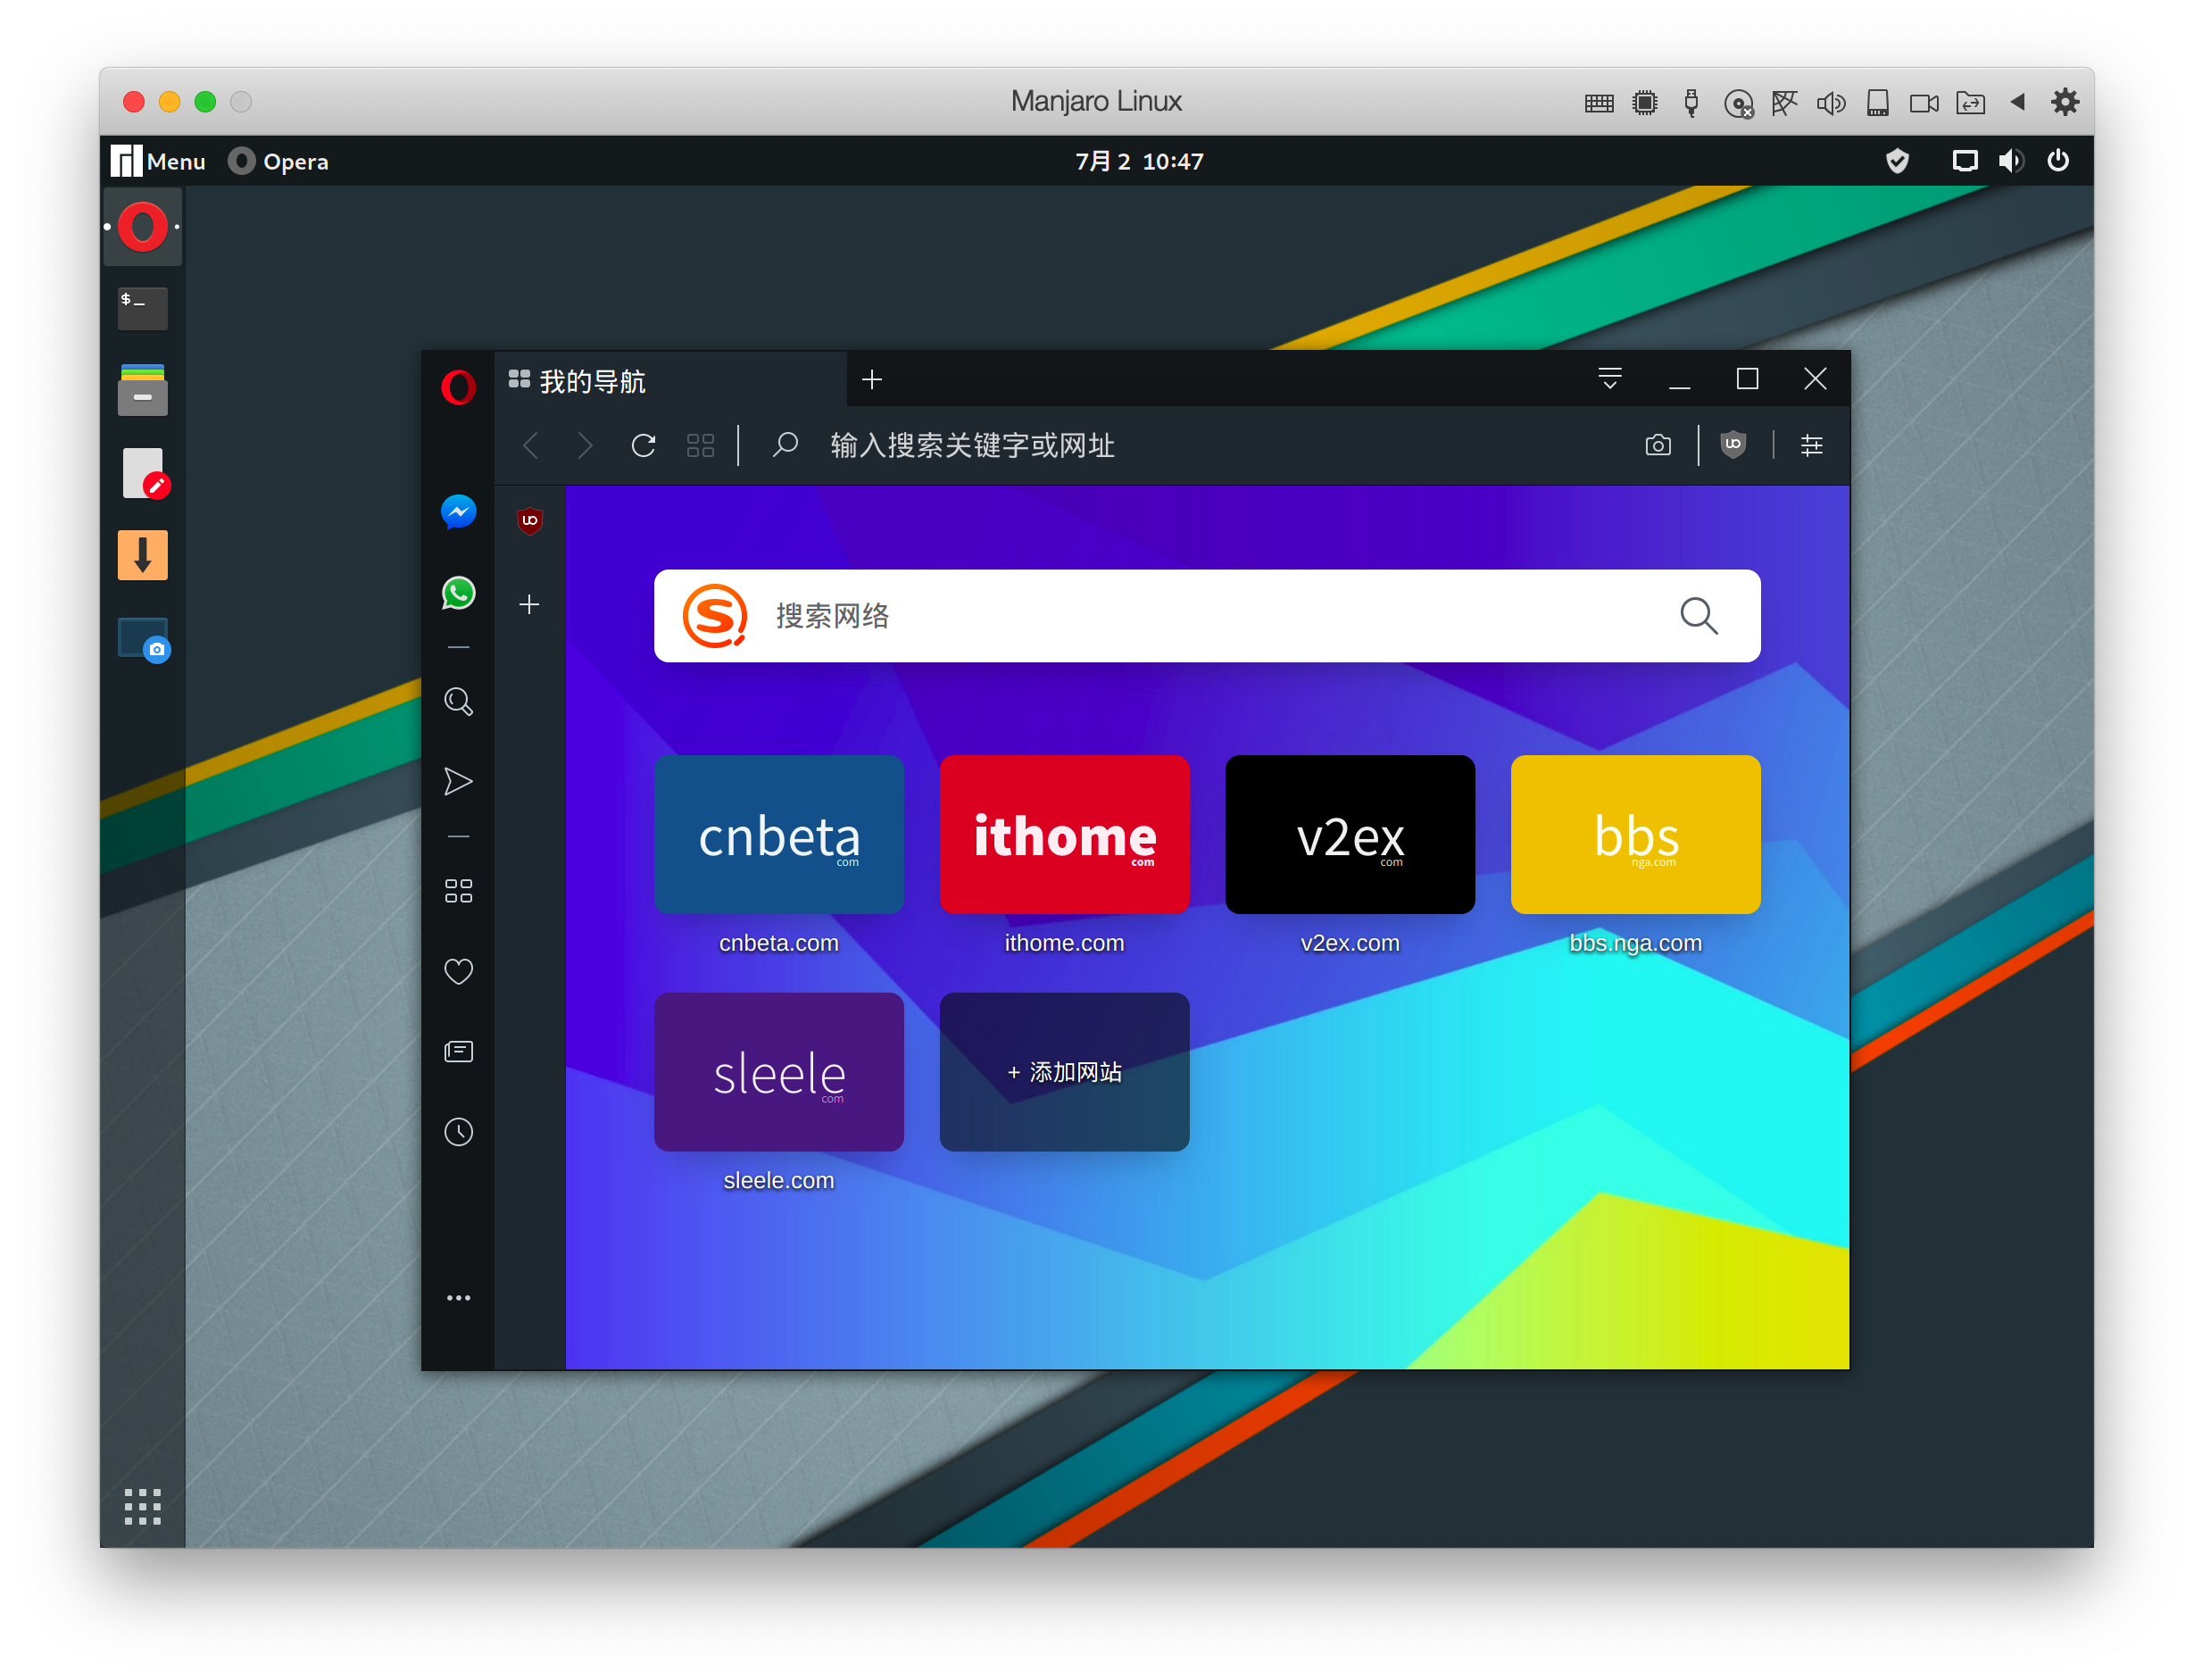Open the tab menu icon in title bar
This screenshot has width=2194, height=1680.
tap(1610, 379)
